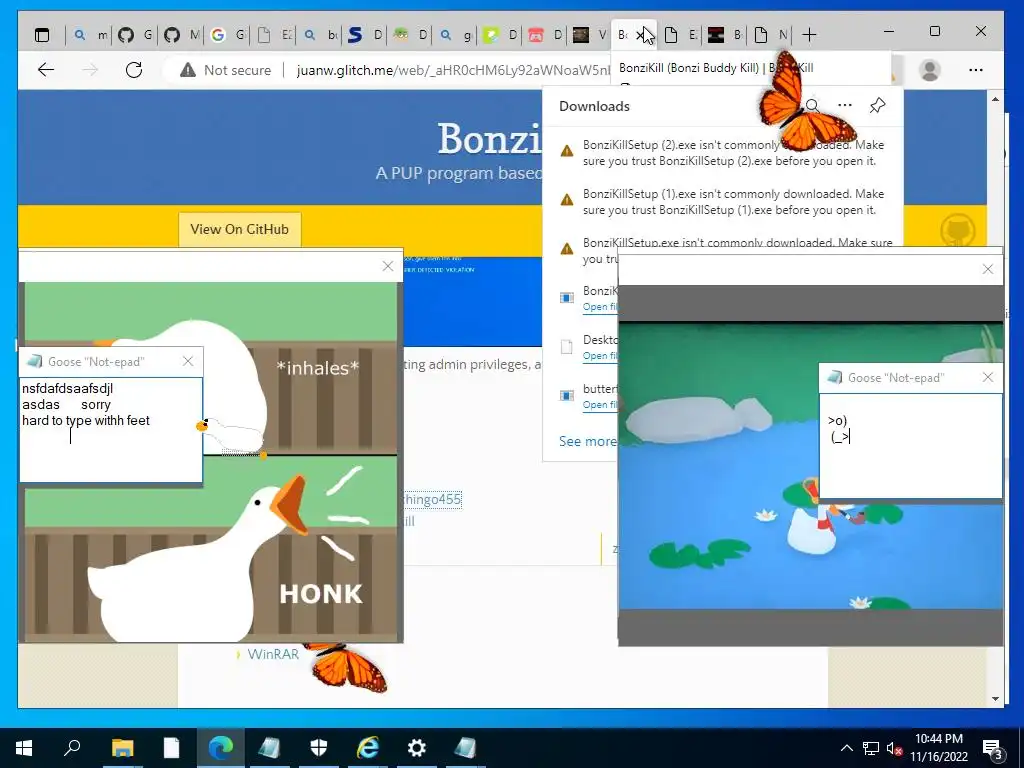Click the network tray icon
Image resolution: width=1024 pixels, height=768 pixels.
point(871,748)
